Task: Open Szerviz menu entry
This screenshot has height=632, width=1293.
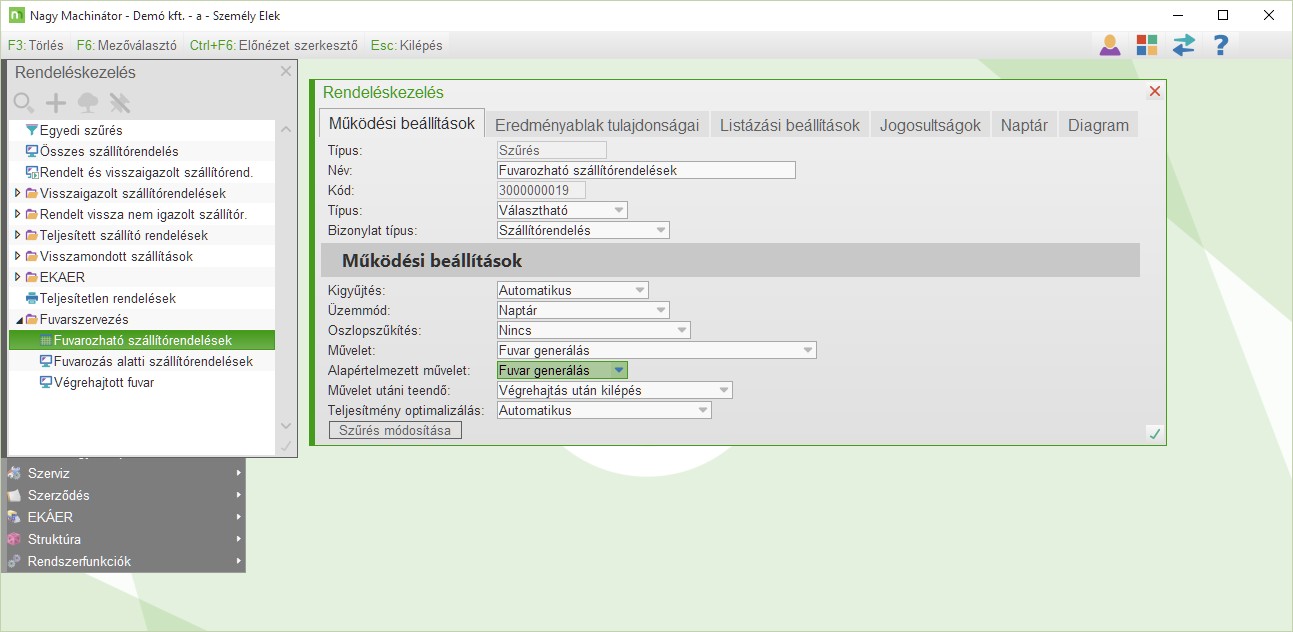Action: coord(124,473)
